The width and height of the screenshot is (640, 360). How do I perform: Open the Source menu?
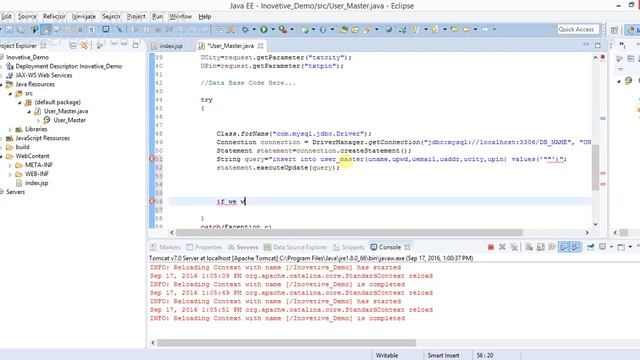[27, 16]
